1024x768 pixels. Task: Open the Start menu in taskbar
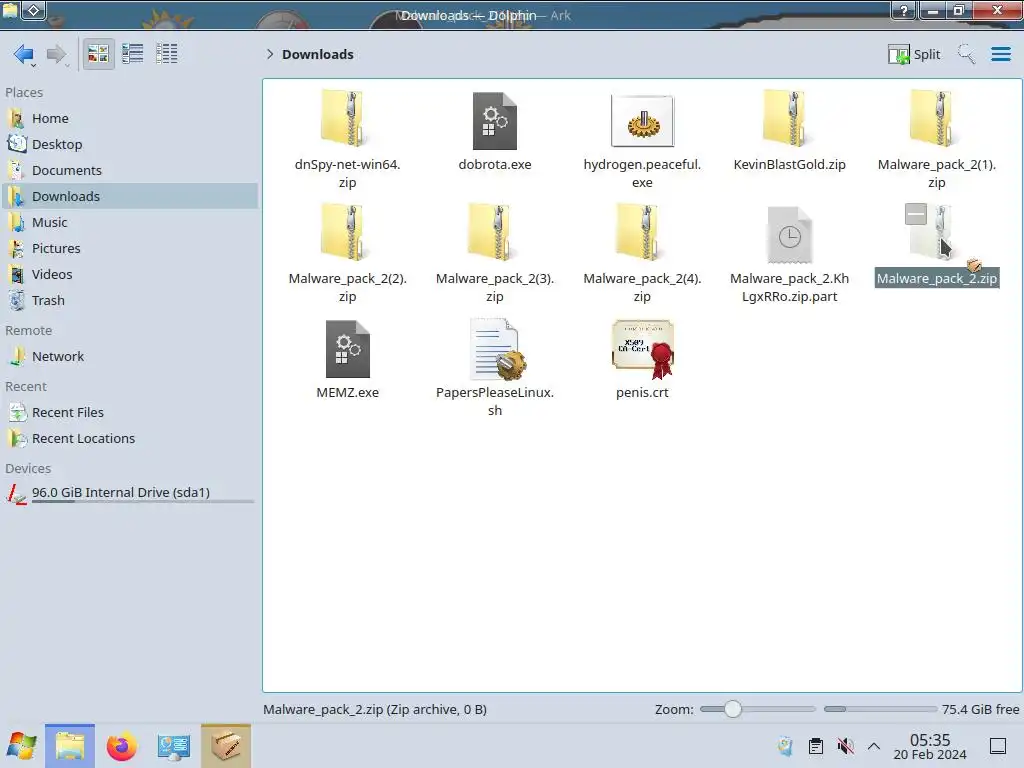[x=22, y=746]
